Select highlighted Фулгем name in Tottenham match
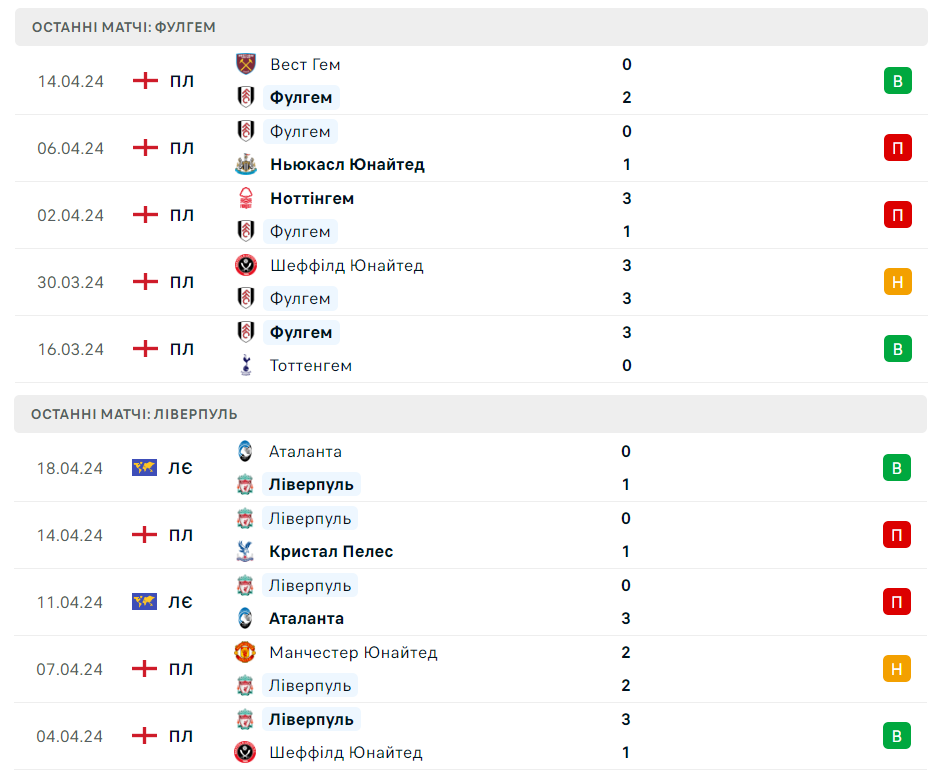Viewport: 941px width, 773px height. pos(301,332)
